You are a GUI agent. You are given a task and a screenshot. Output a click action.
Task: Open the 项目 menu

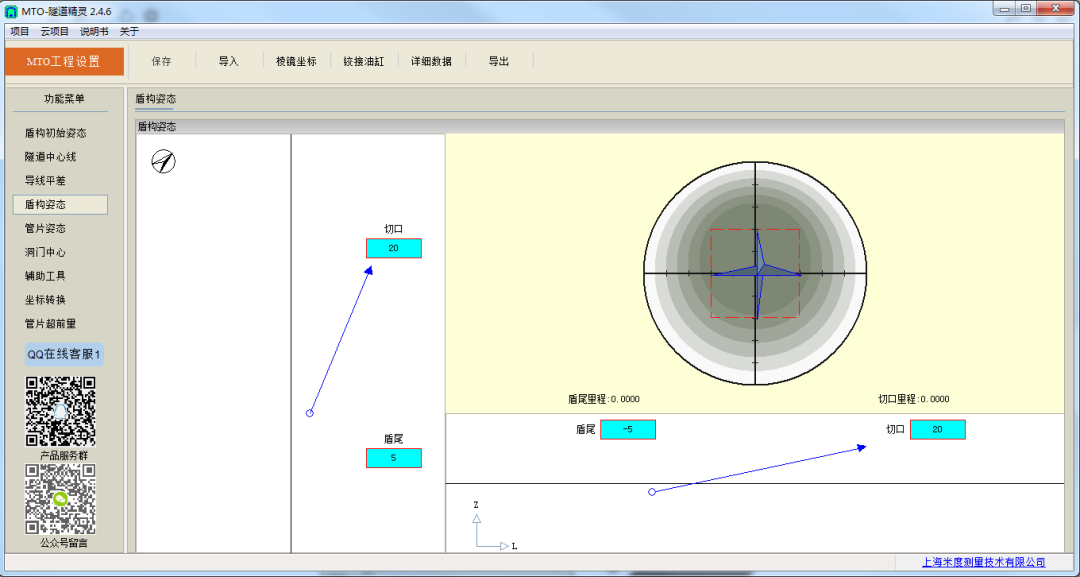(20, 31)
